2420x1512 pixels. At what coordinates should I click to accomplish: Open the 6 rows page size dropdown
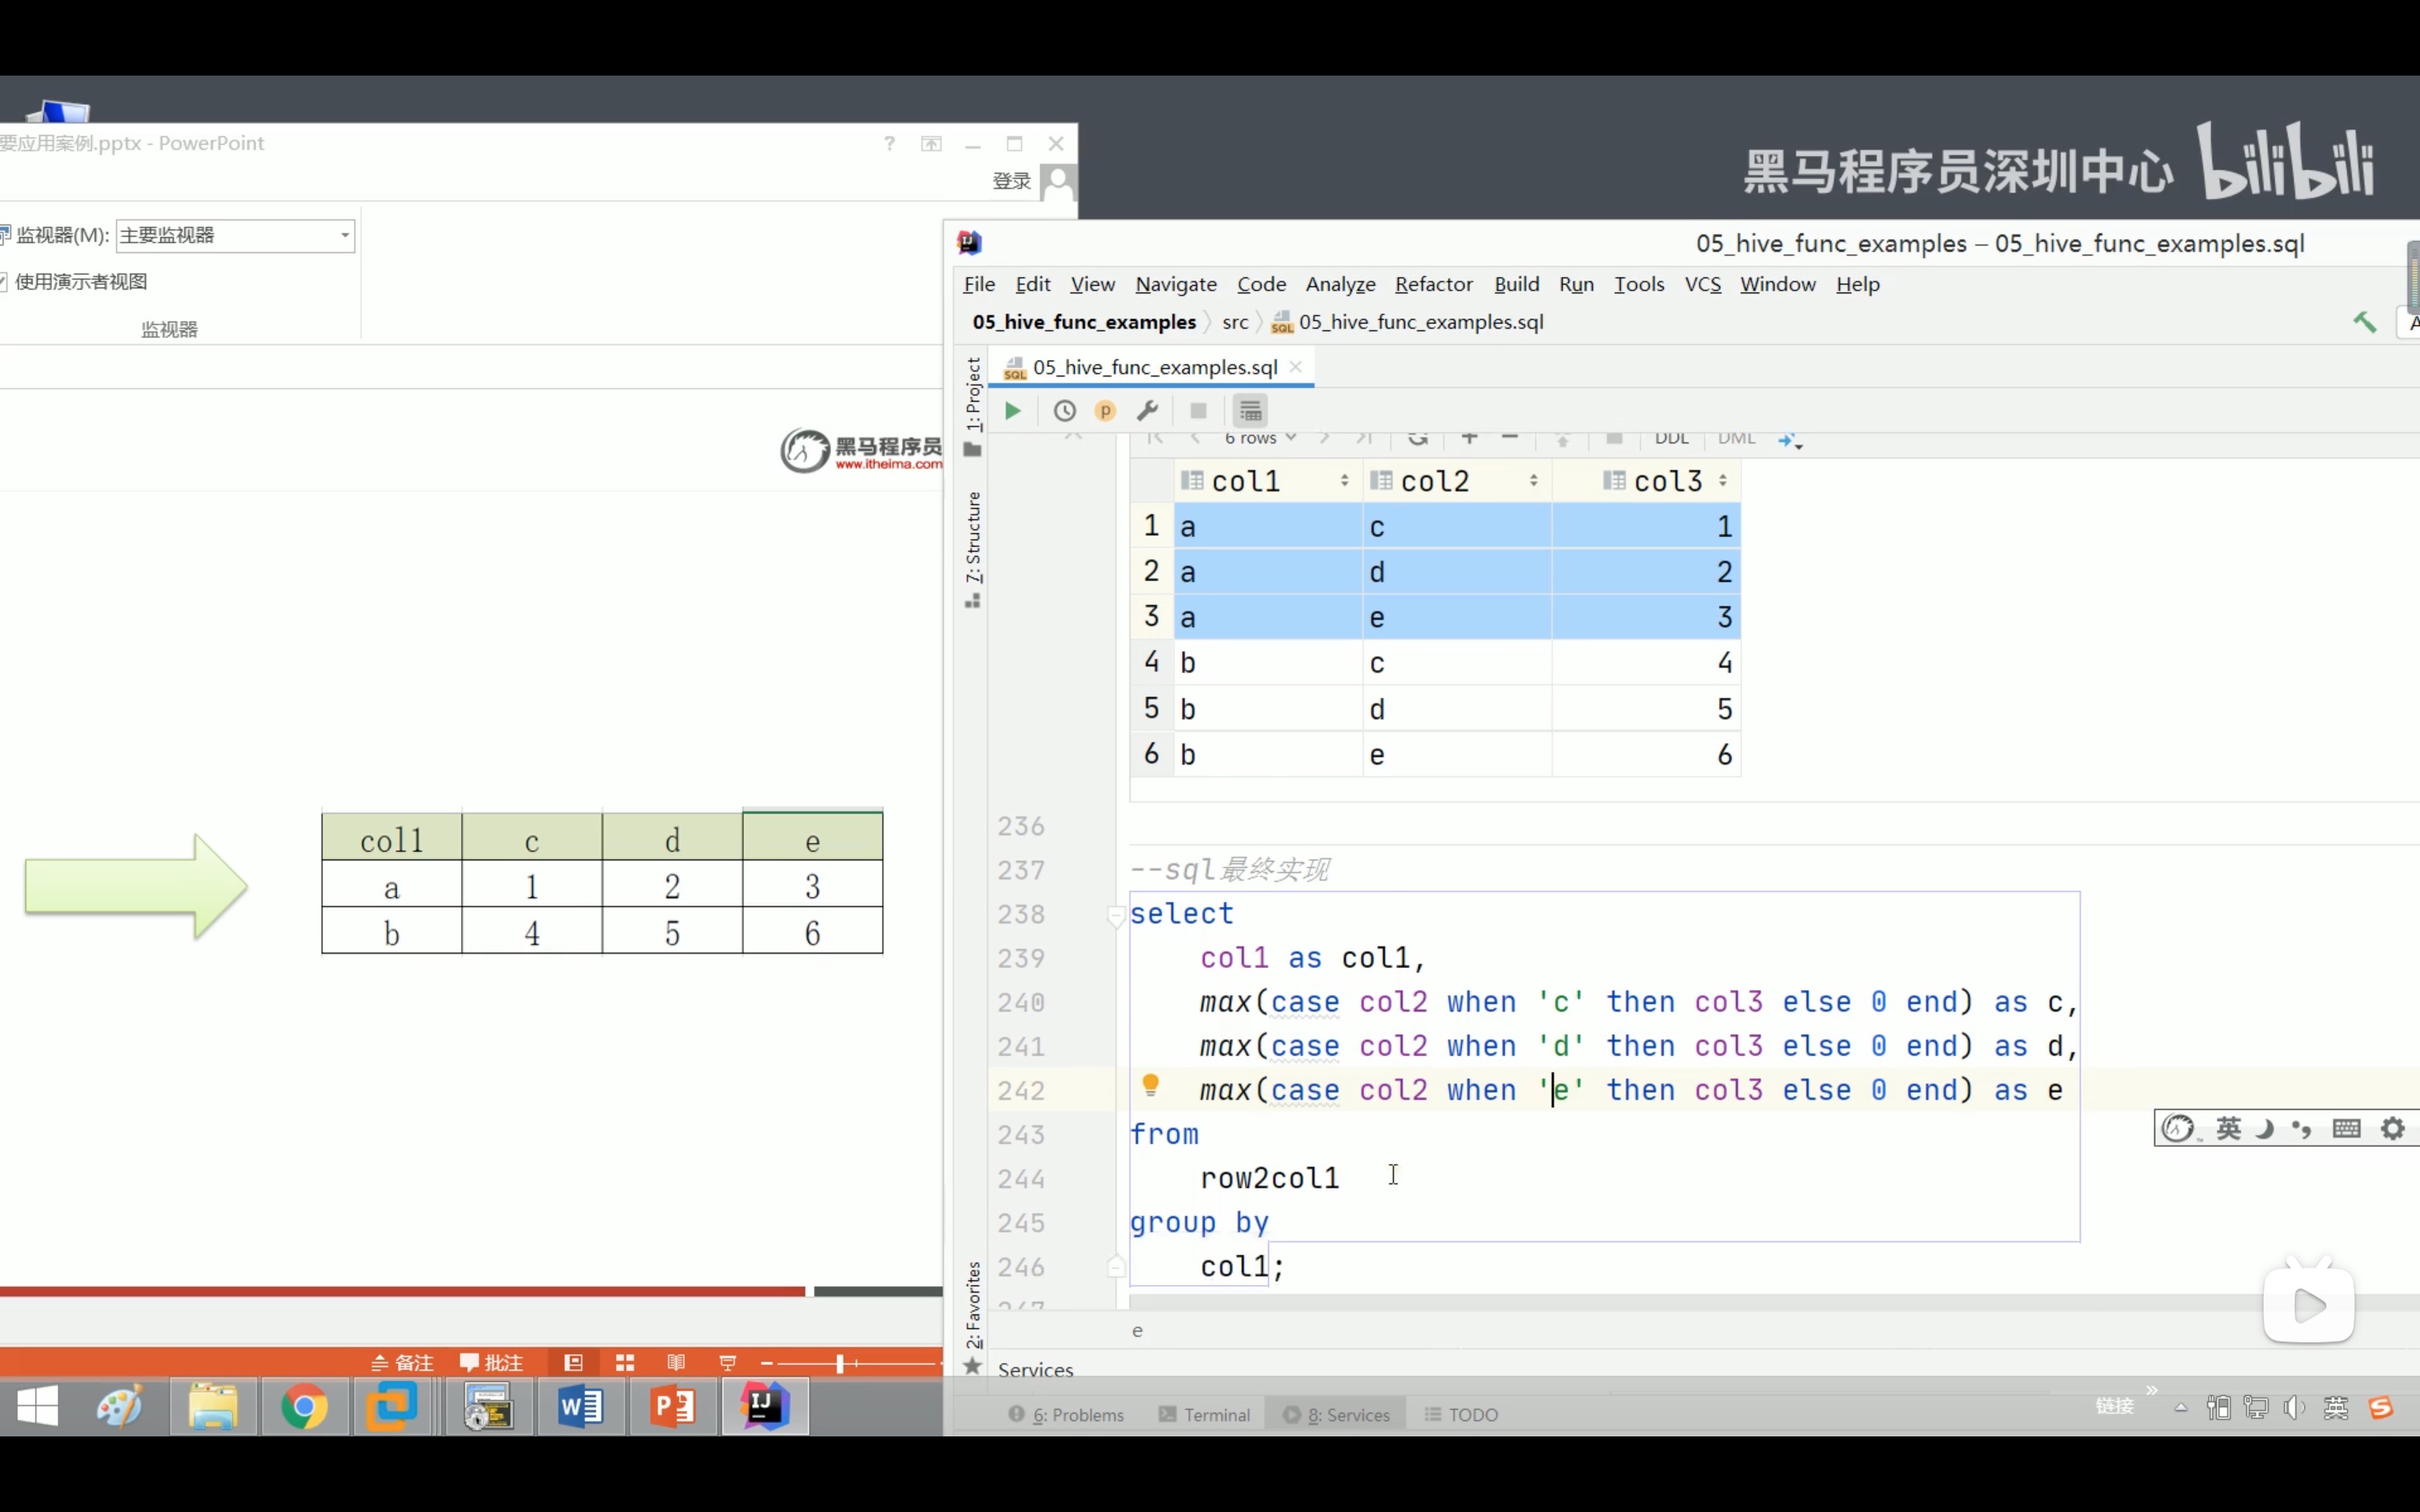[1260, 438]
